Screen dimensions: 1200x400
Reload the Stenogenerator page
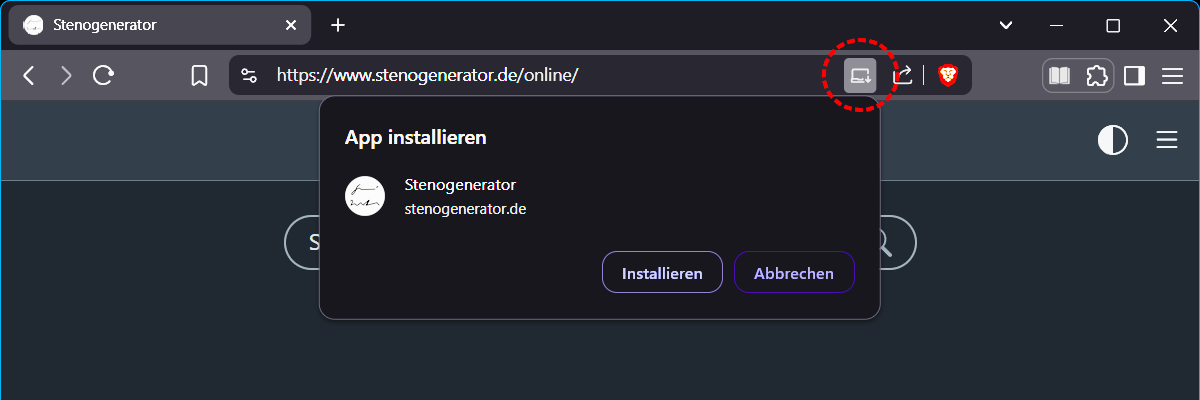pyautogui.click(x=103, y=75)
